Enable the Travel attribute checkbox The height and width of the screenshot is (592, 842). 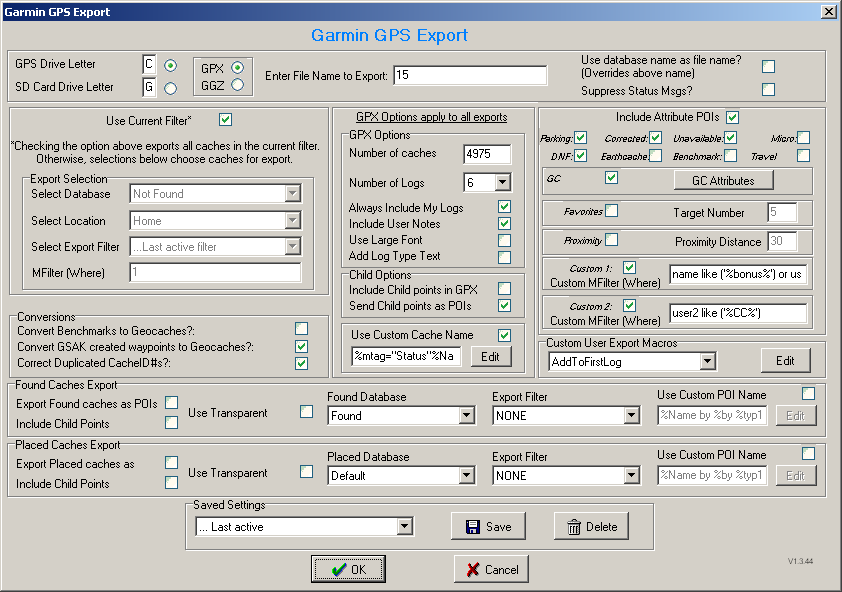coord(803,156)
